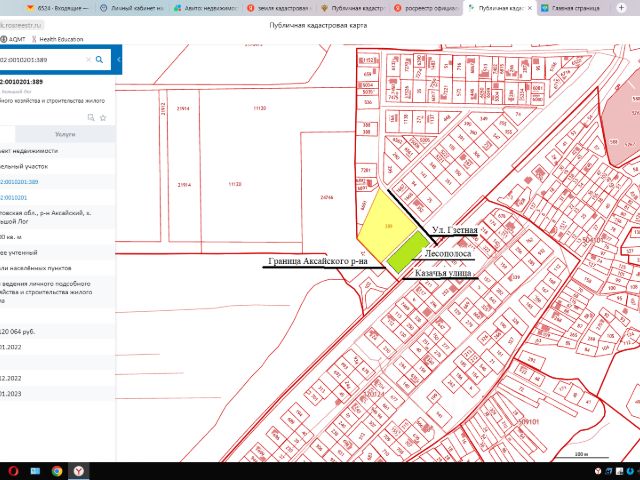Click the cadastral number search input
Image resolution: width=640 pixels, height=480 pixels.
pyautogui.click(x=40, y=60)
